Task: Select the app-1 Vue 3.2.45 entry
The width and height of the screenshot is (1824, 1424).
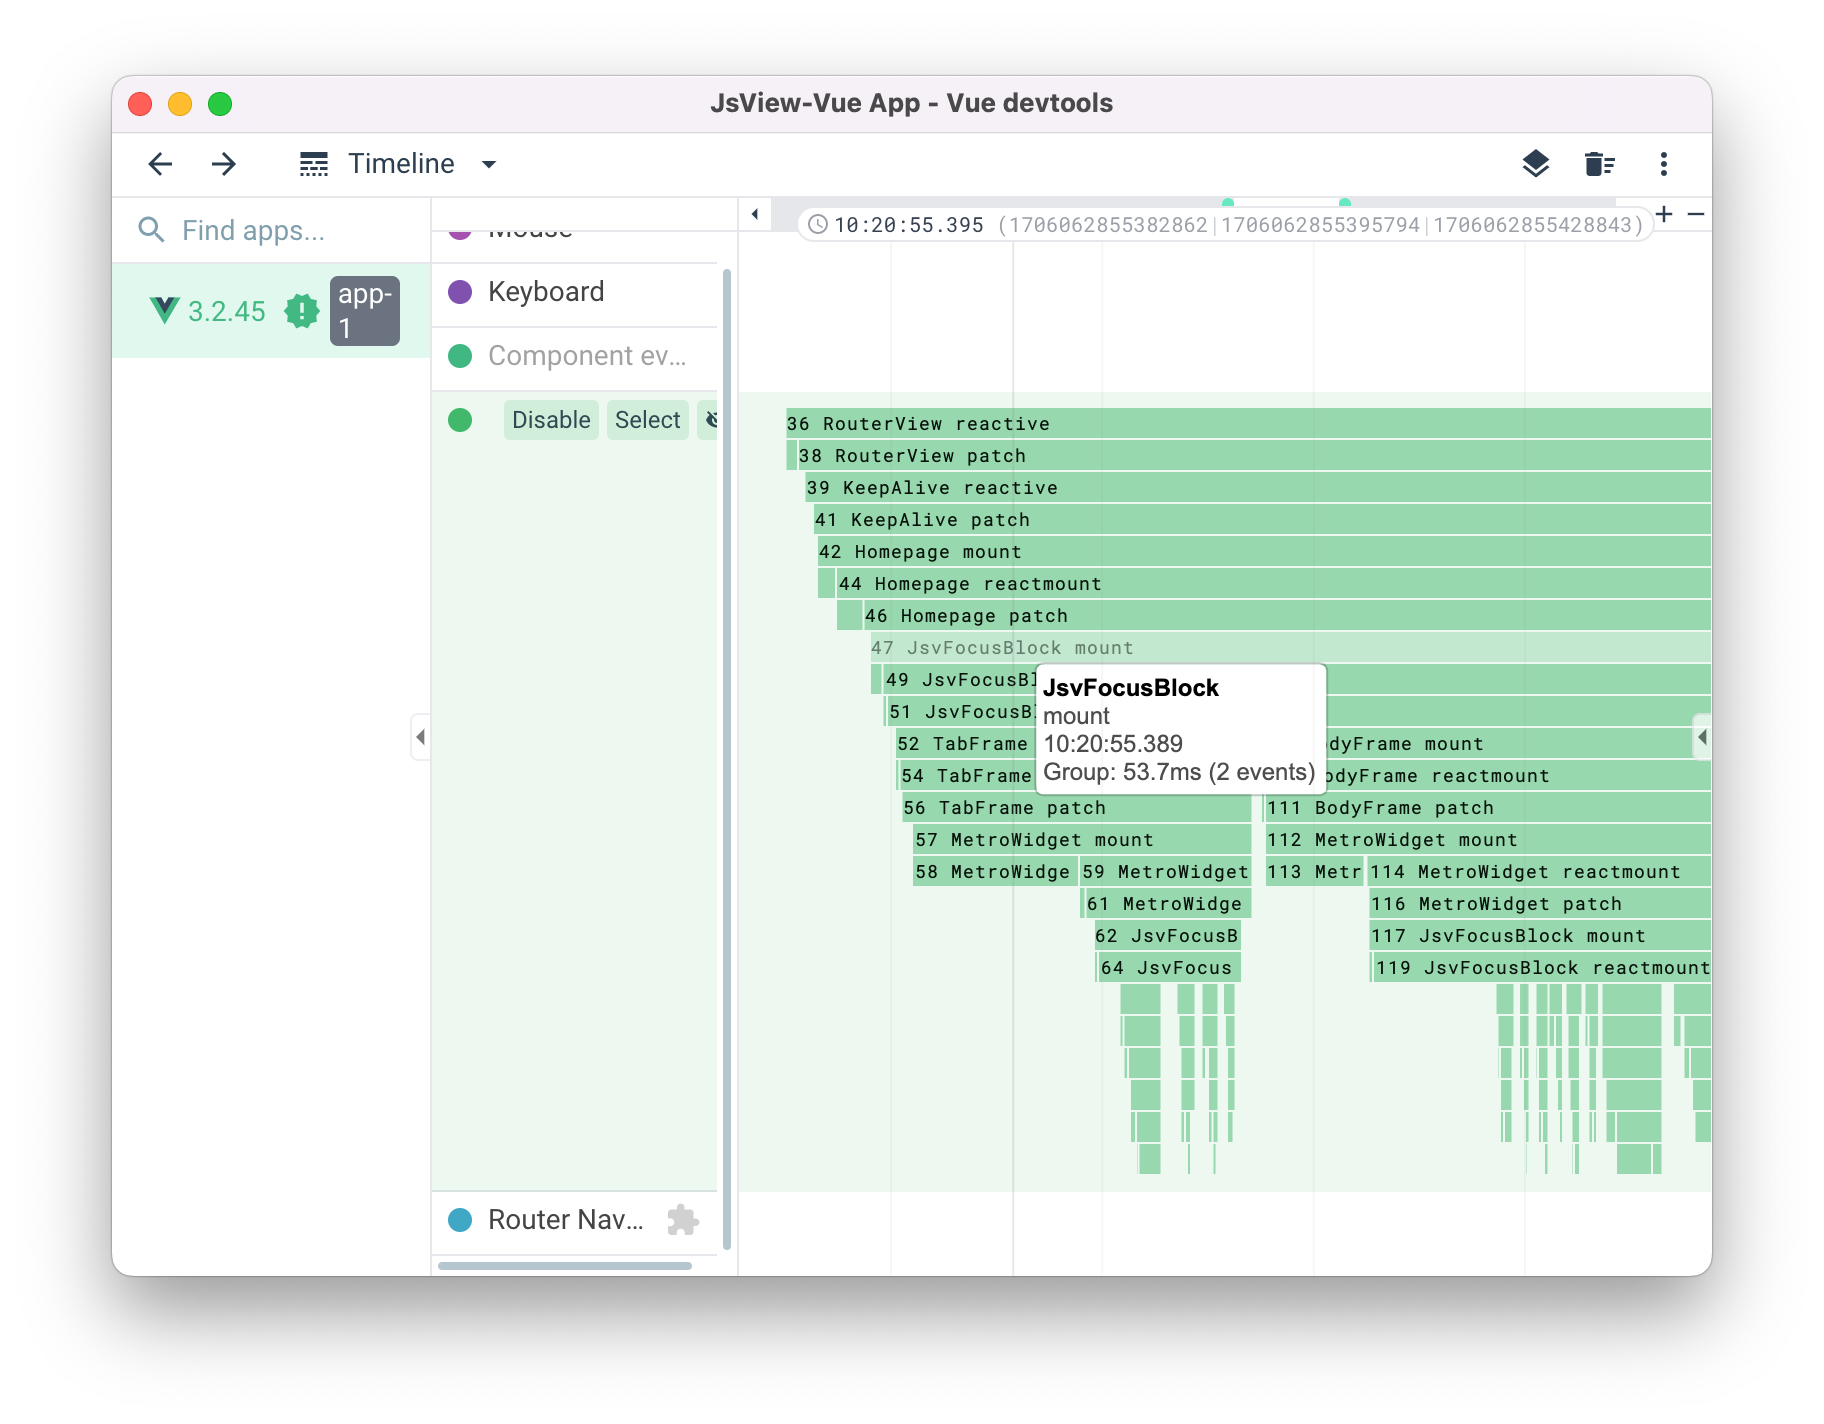Action: point(271,311)
